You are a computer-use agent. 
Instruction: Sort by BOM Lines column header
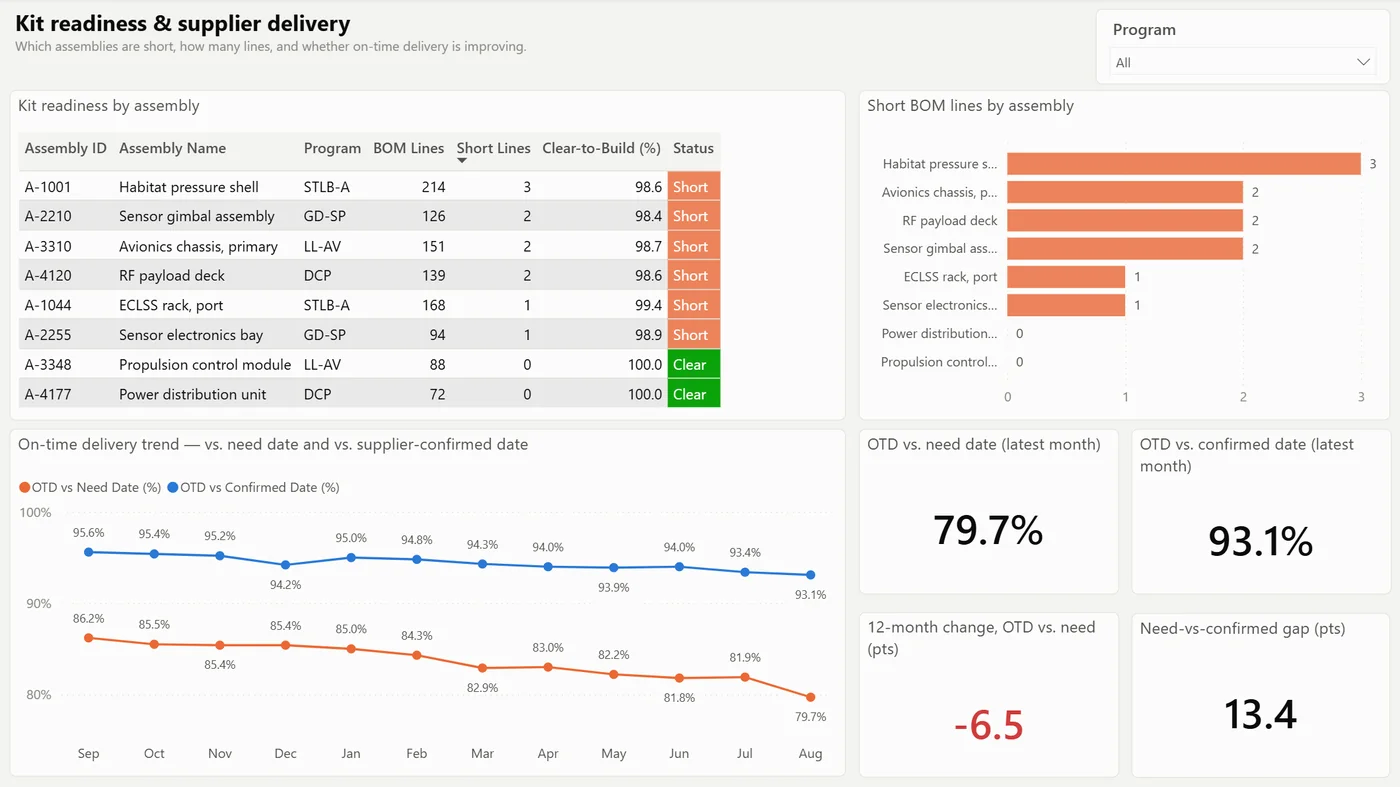tap(408, 148)
